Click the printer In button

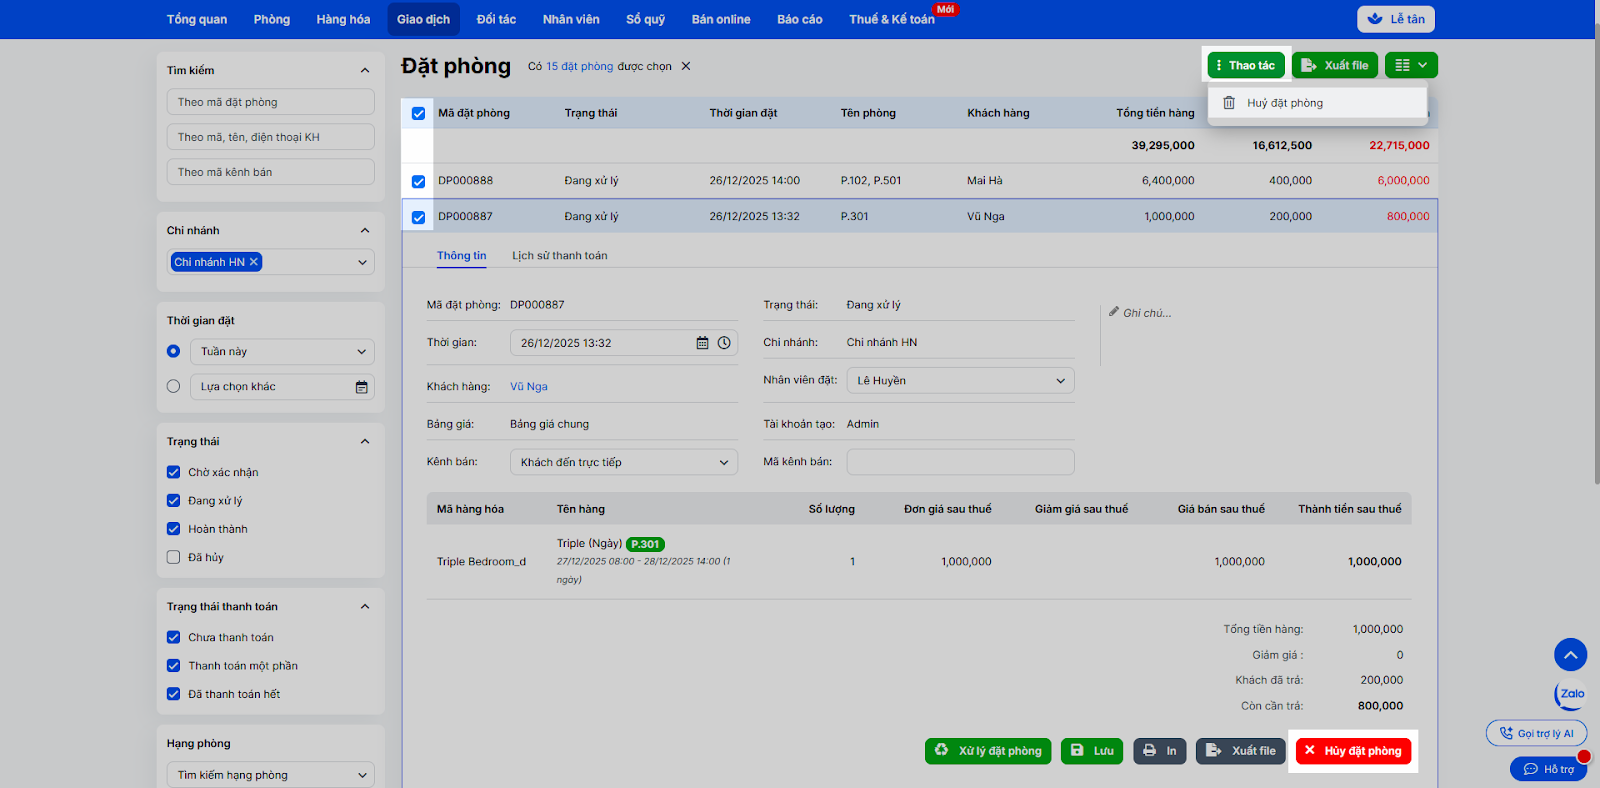pos(1159,751)
